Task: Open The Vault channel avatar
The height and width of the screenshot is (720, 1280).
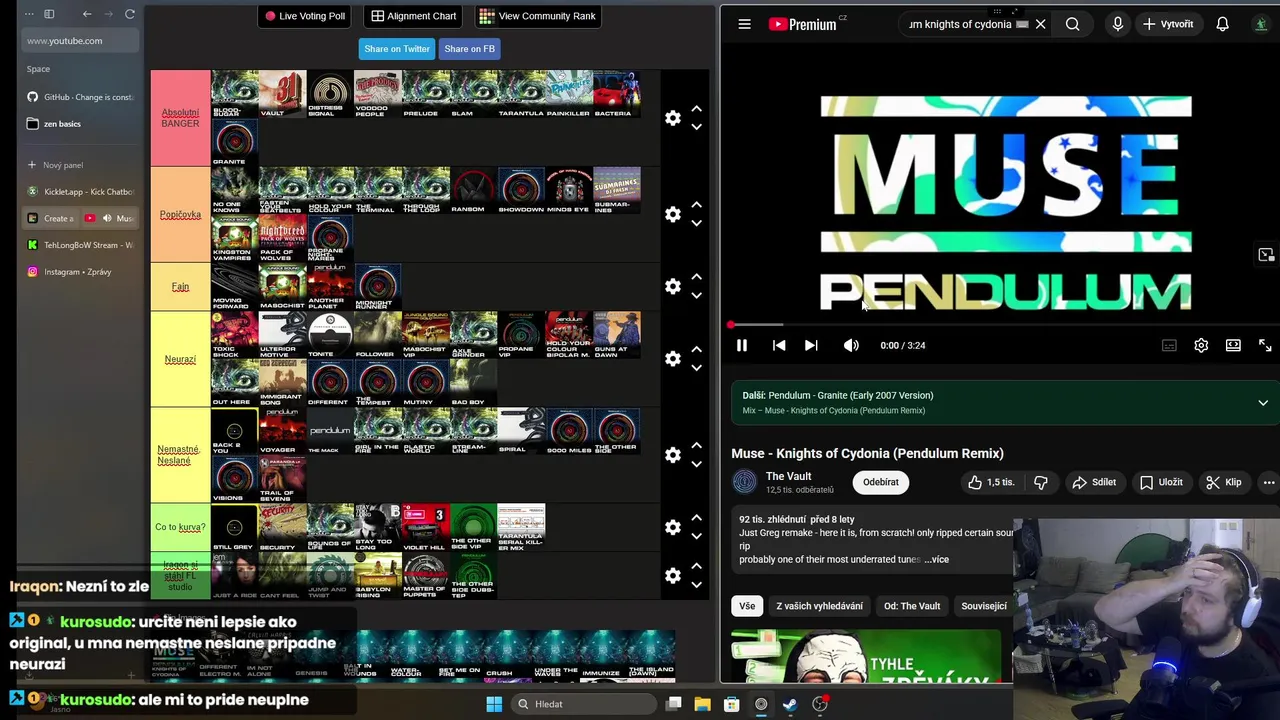Action: 744,482
